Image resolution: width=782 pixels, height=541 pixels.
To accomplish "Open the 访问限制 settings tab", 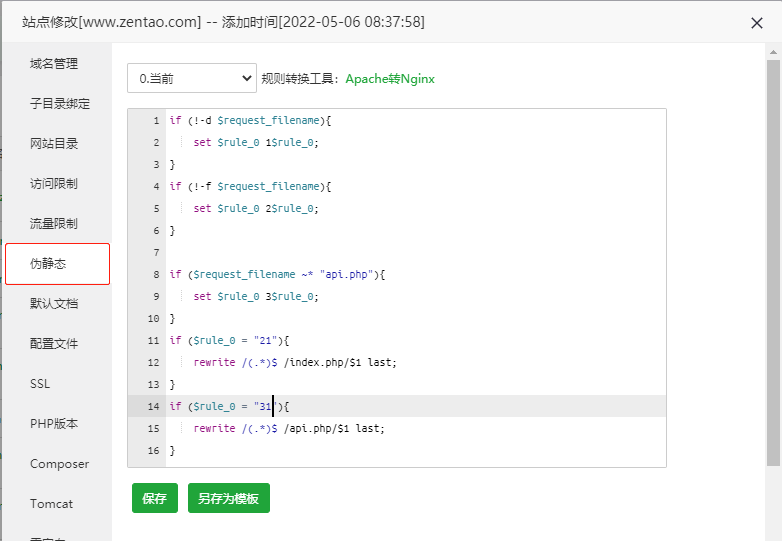I will (x=54, y=184).
